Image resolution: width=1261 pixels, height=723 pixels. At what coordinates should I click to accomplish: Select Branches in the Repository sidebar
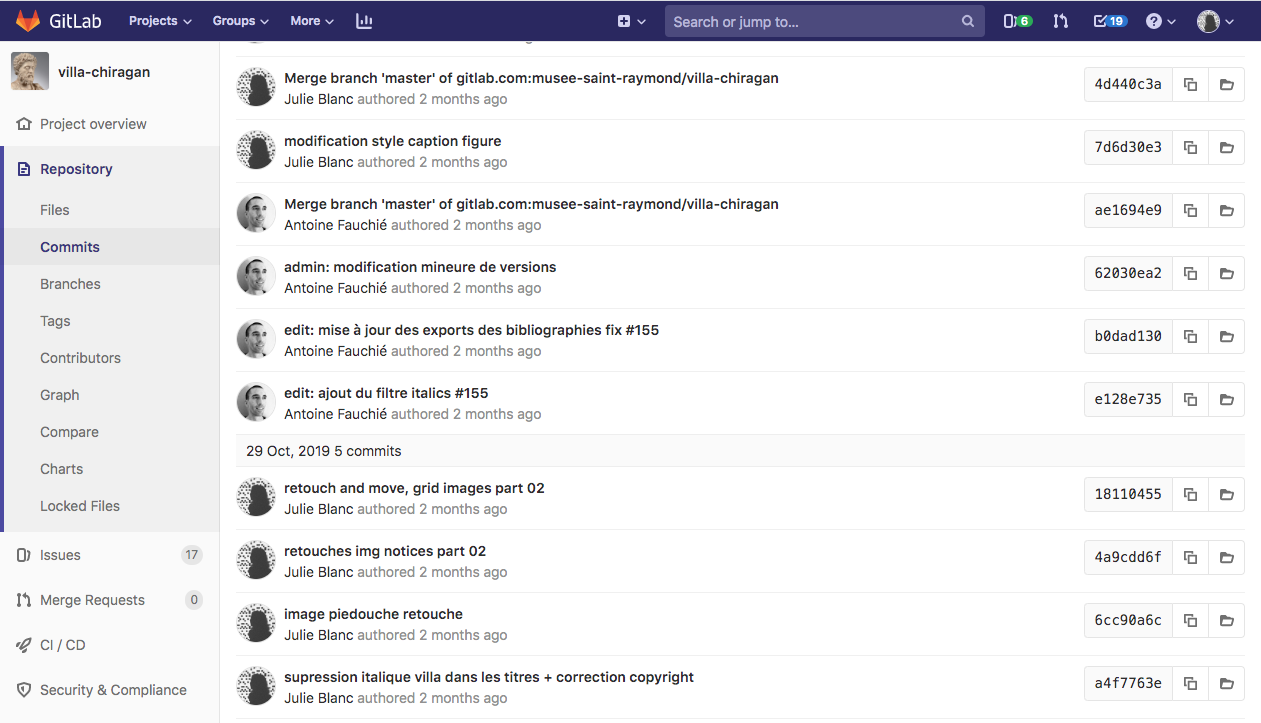click(x=70, y=284)
